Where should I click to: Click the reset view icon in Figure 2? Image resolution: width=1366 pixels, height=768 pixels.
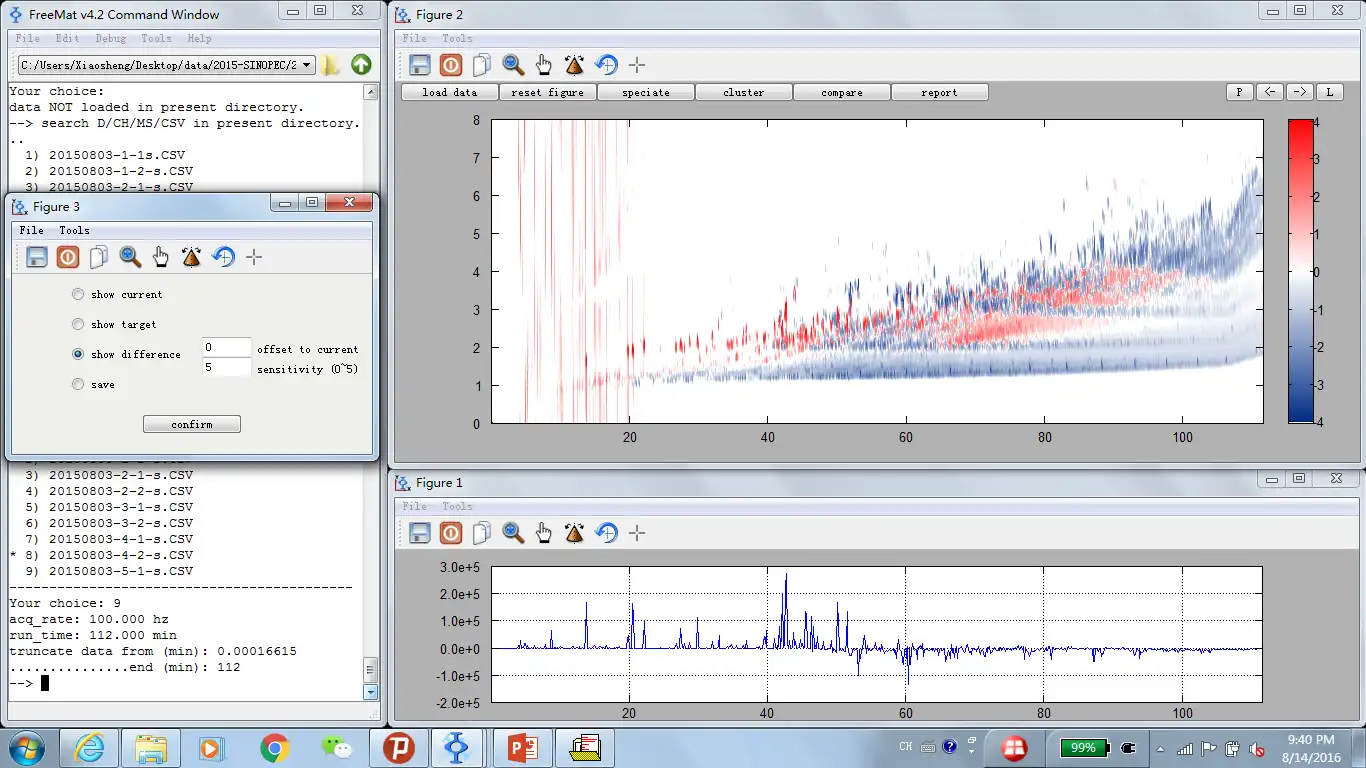(606, 65)
